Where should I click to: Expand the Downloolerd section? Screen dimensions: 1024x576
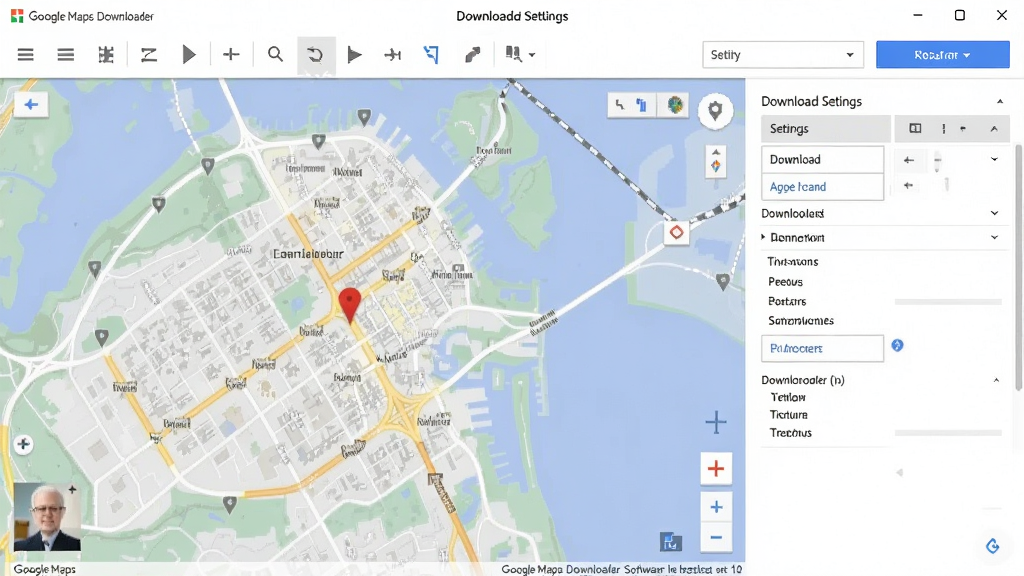995,213
